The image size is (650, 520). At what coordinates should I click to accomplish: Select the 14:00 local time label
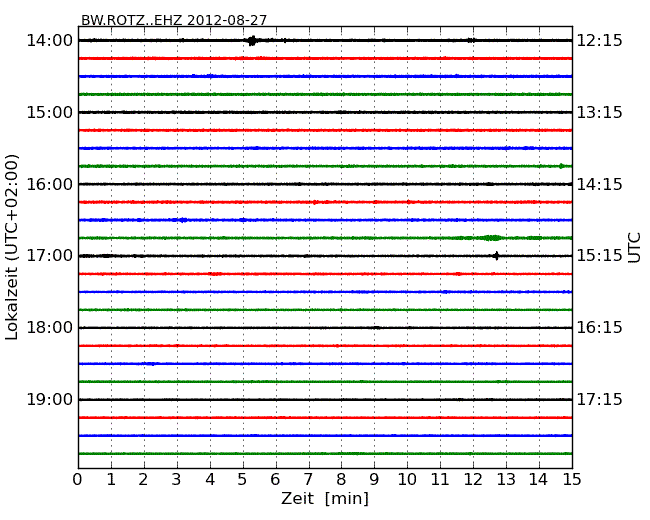click(x=49, y=41)
